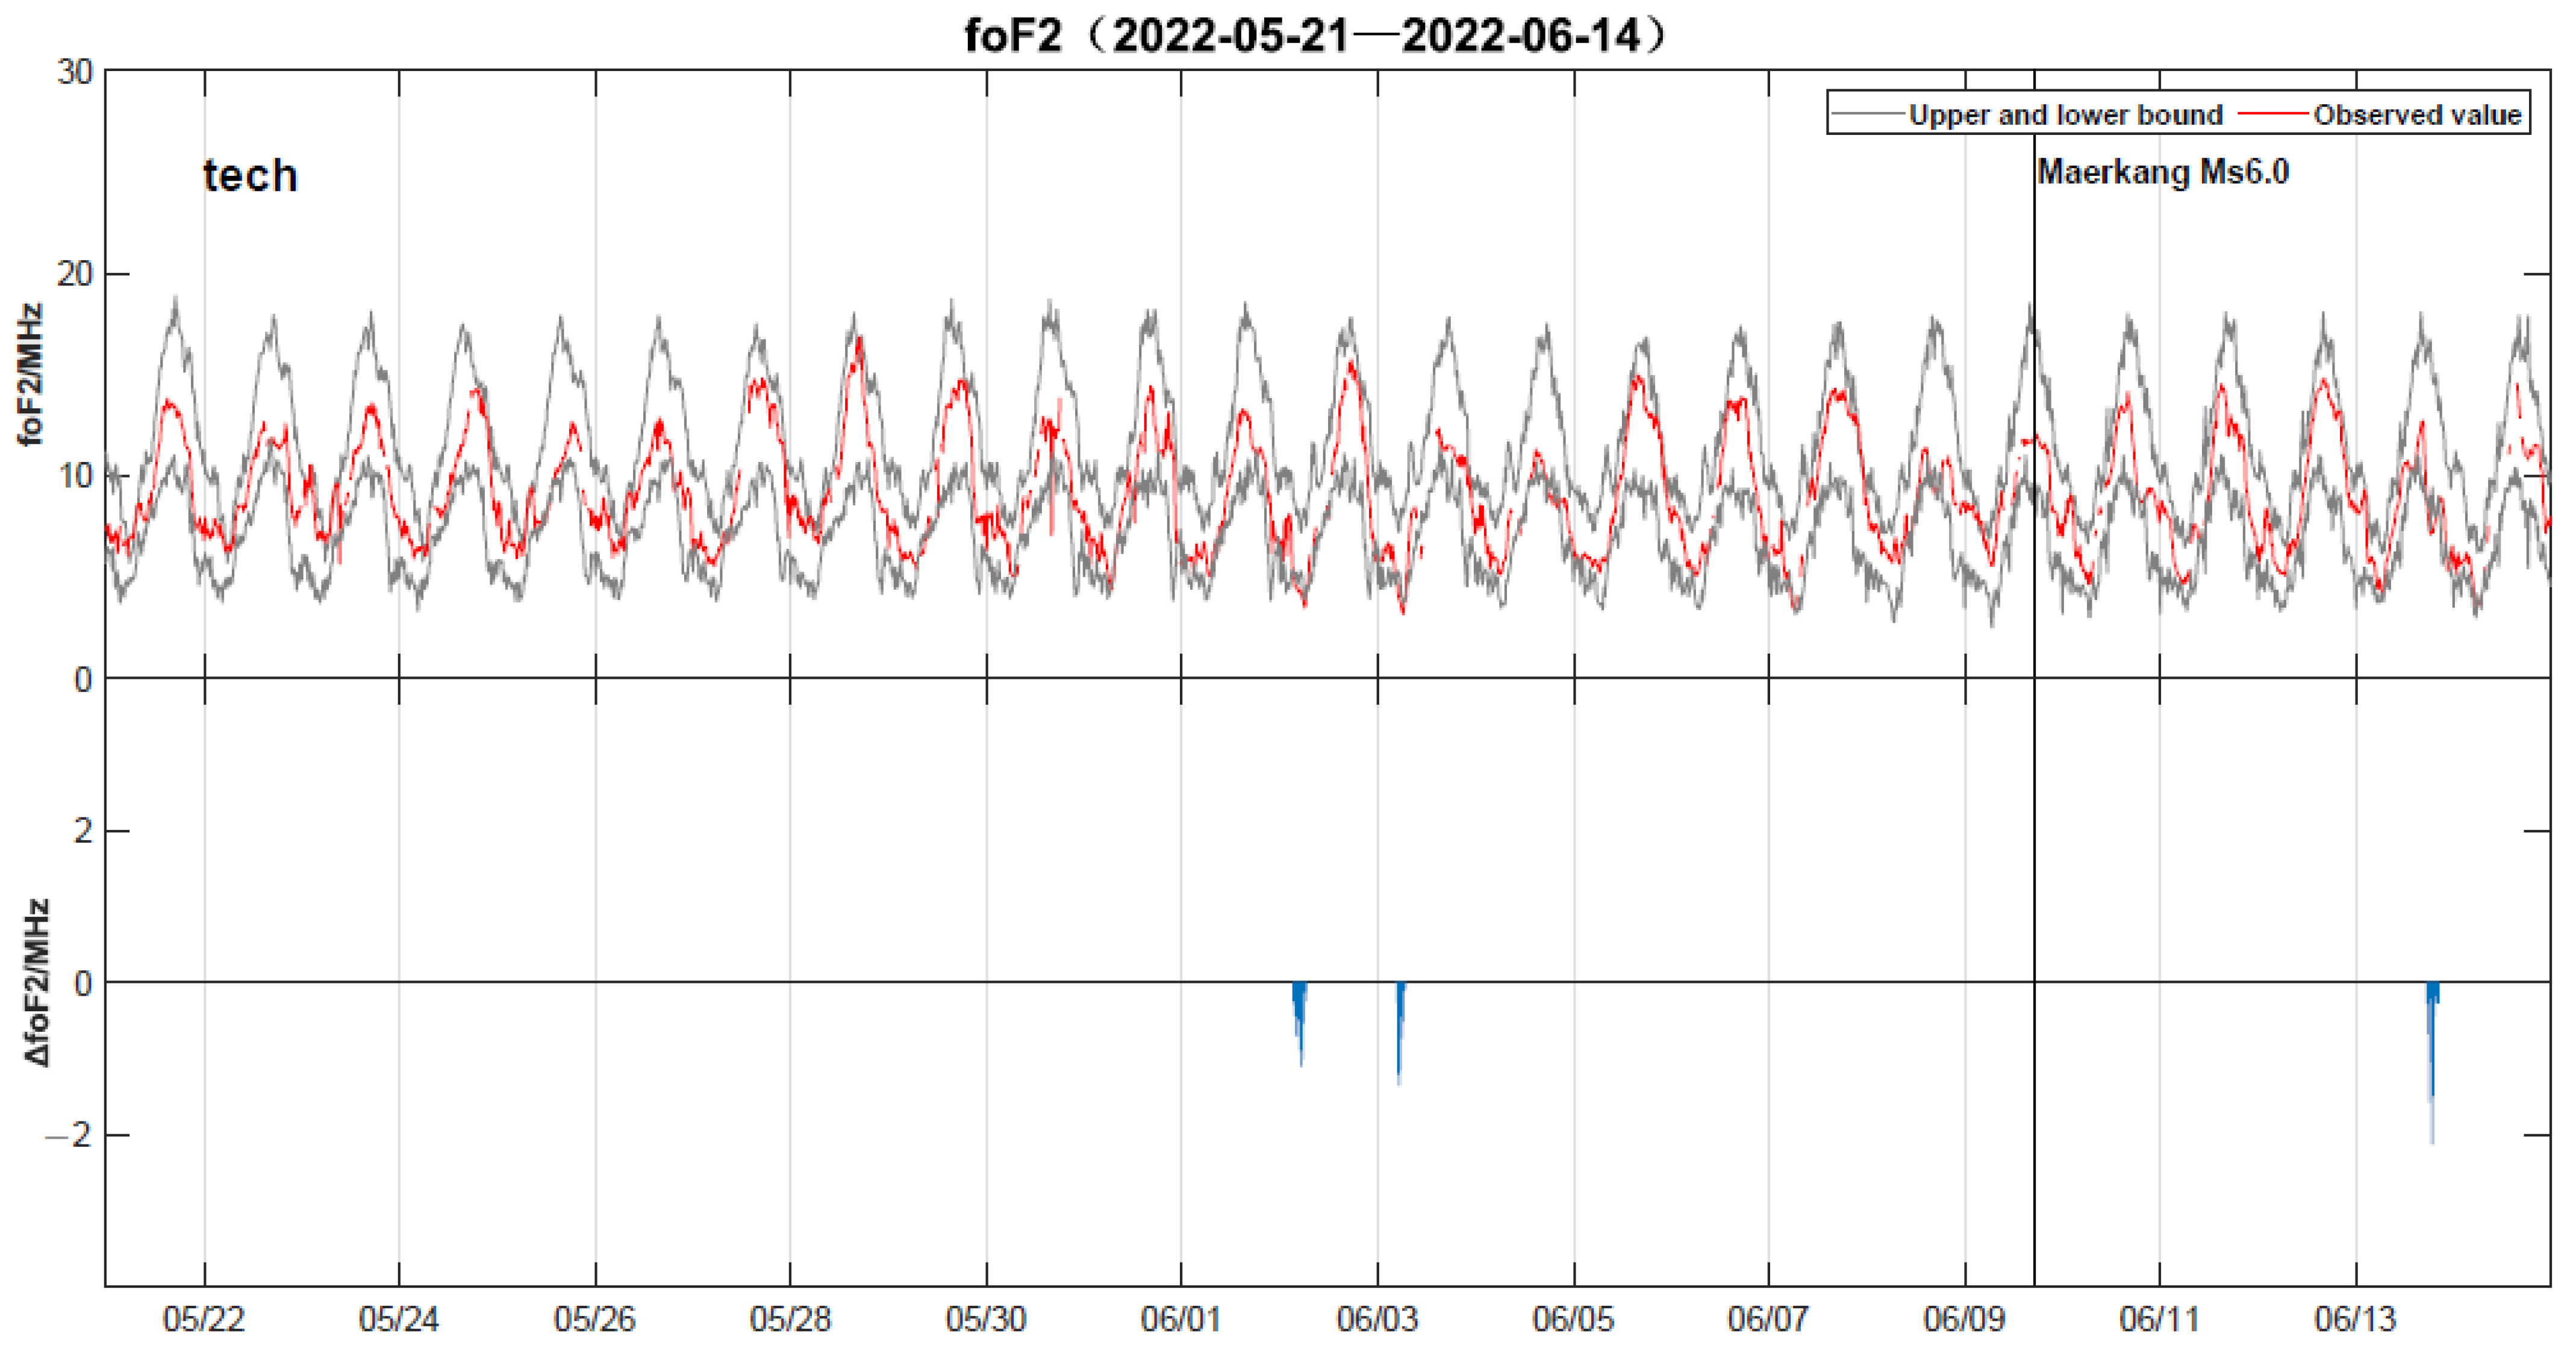
Task: Click the 06/05 x-axis date label
Action: click(1573, 1319)
